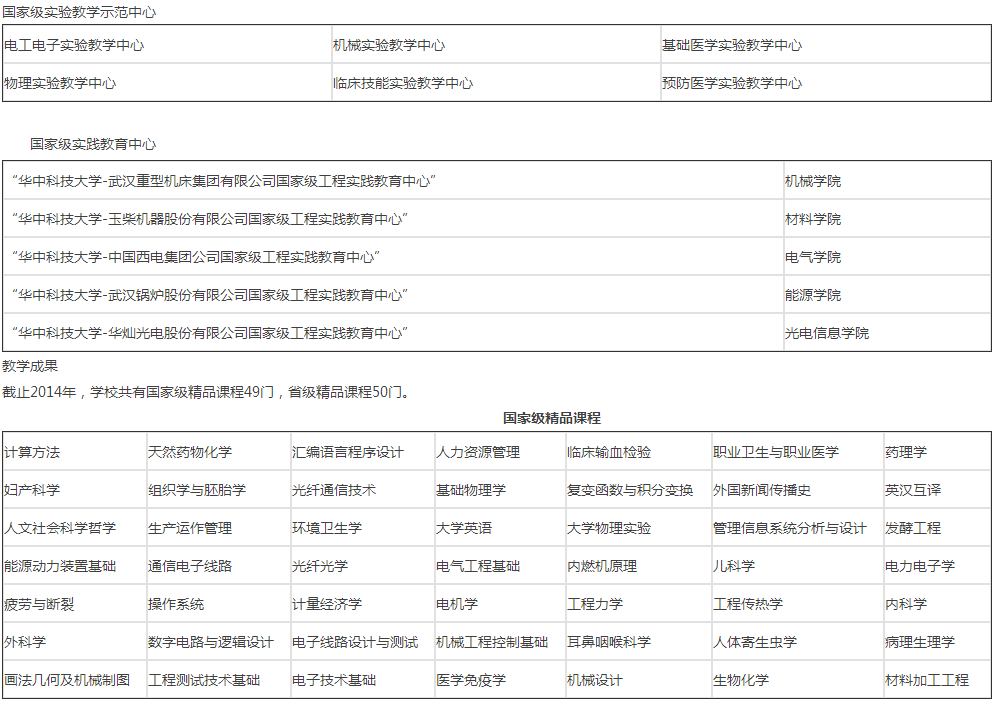Click 光纤光学 course cell
Screen dimensions: 996x703
click(362, 566)
